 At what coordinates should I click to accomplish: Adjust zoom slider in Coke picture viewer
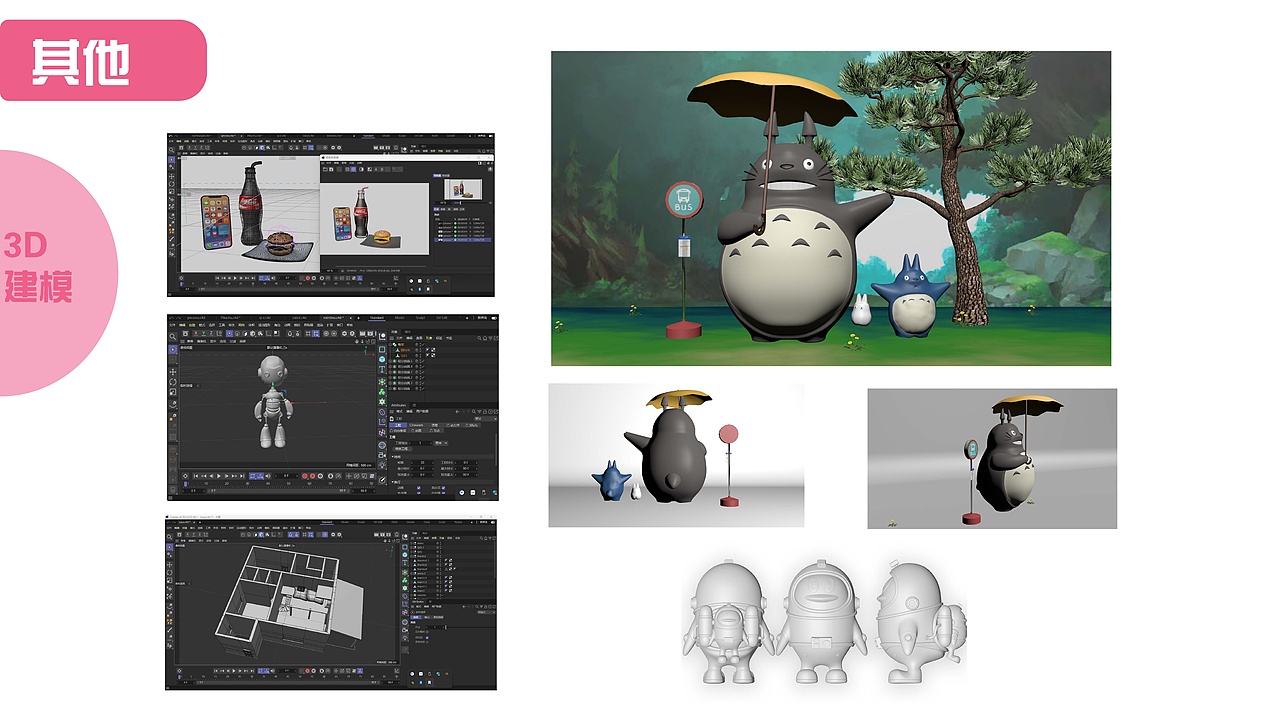coord(470,203)
